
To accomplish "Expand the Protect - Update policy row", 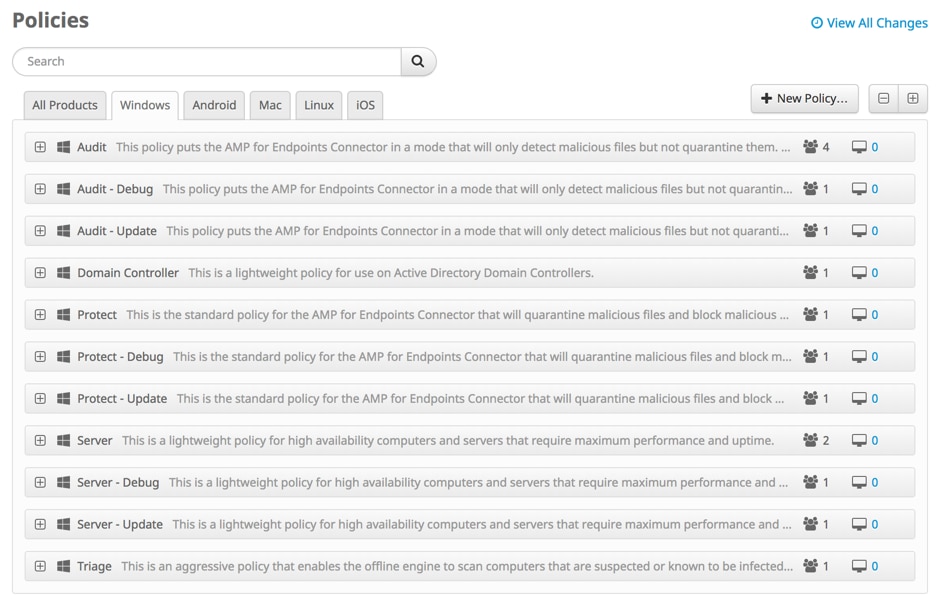I will (40, 399).
